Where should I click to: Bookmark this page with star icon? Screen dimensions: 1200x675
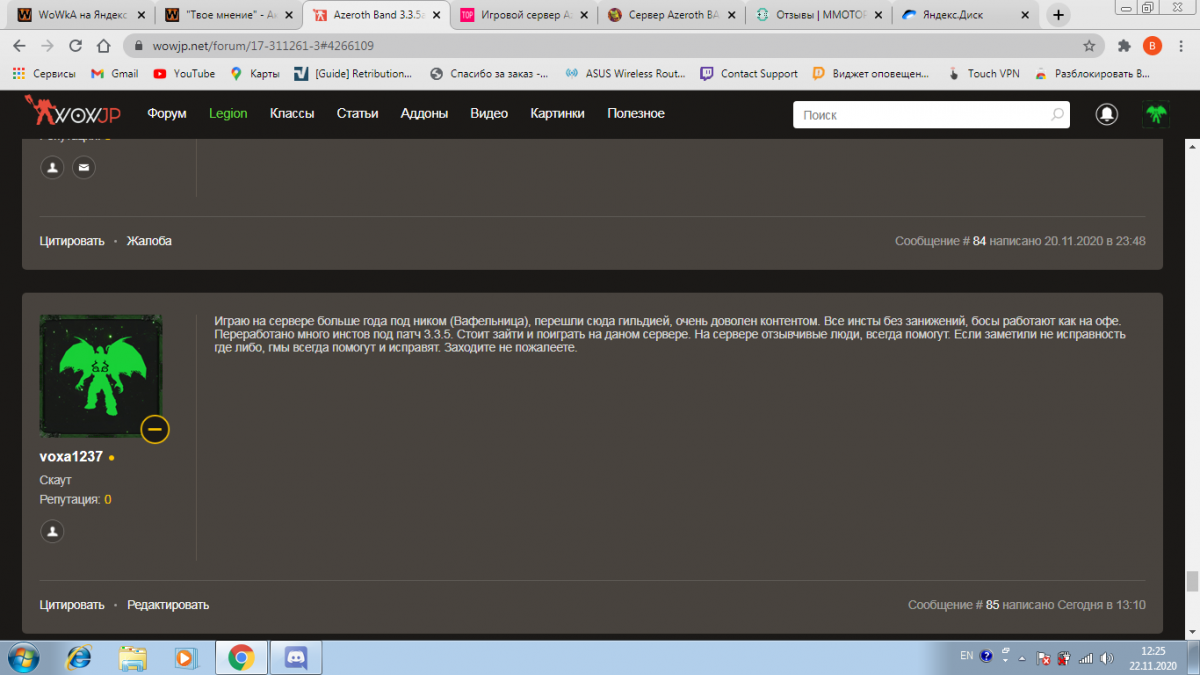[1089, 46]
